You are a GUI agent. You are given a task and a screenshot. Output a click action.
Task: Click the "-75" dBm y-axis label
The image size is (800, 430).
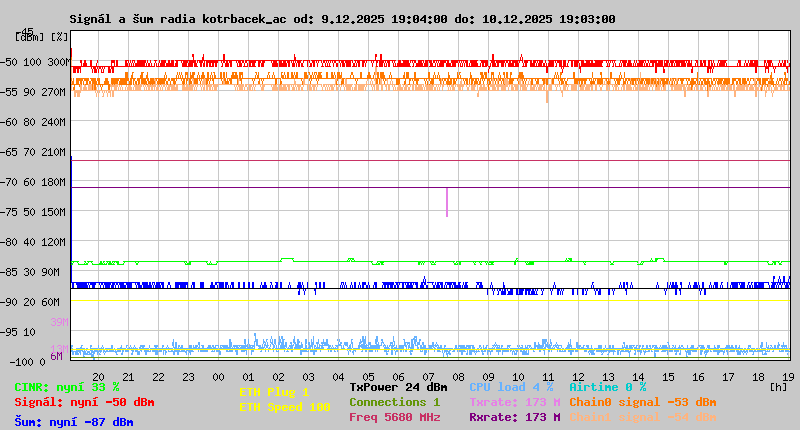[9, 212]
